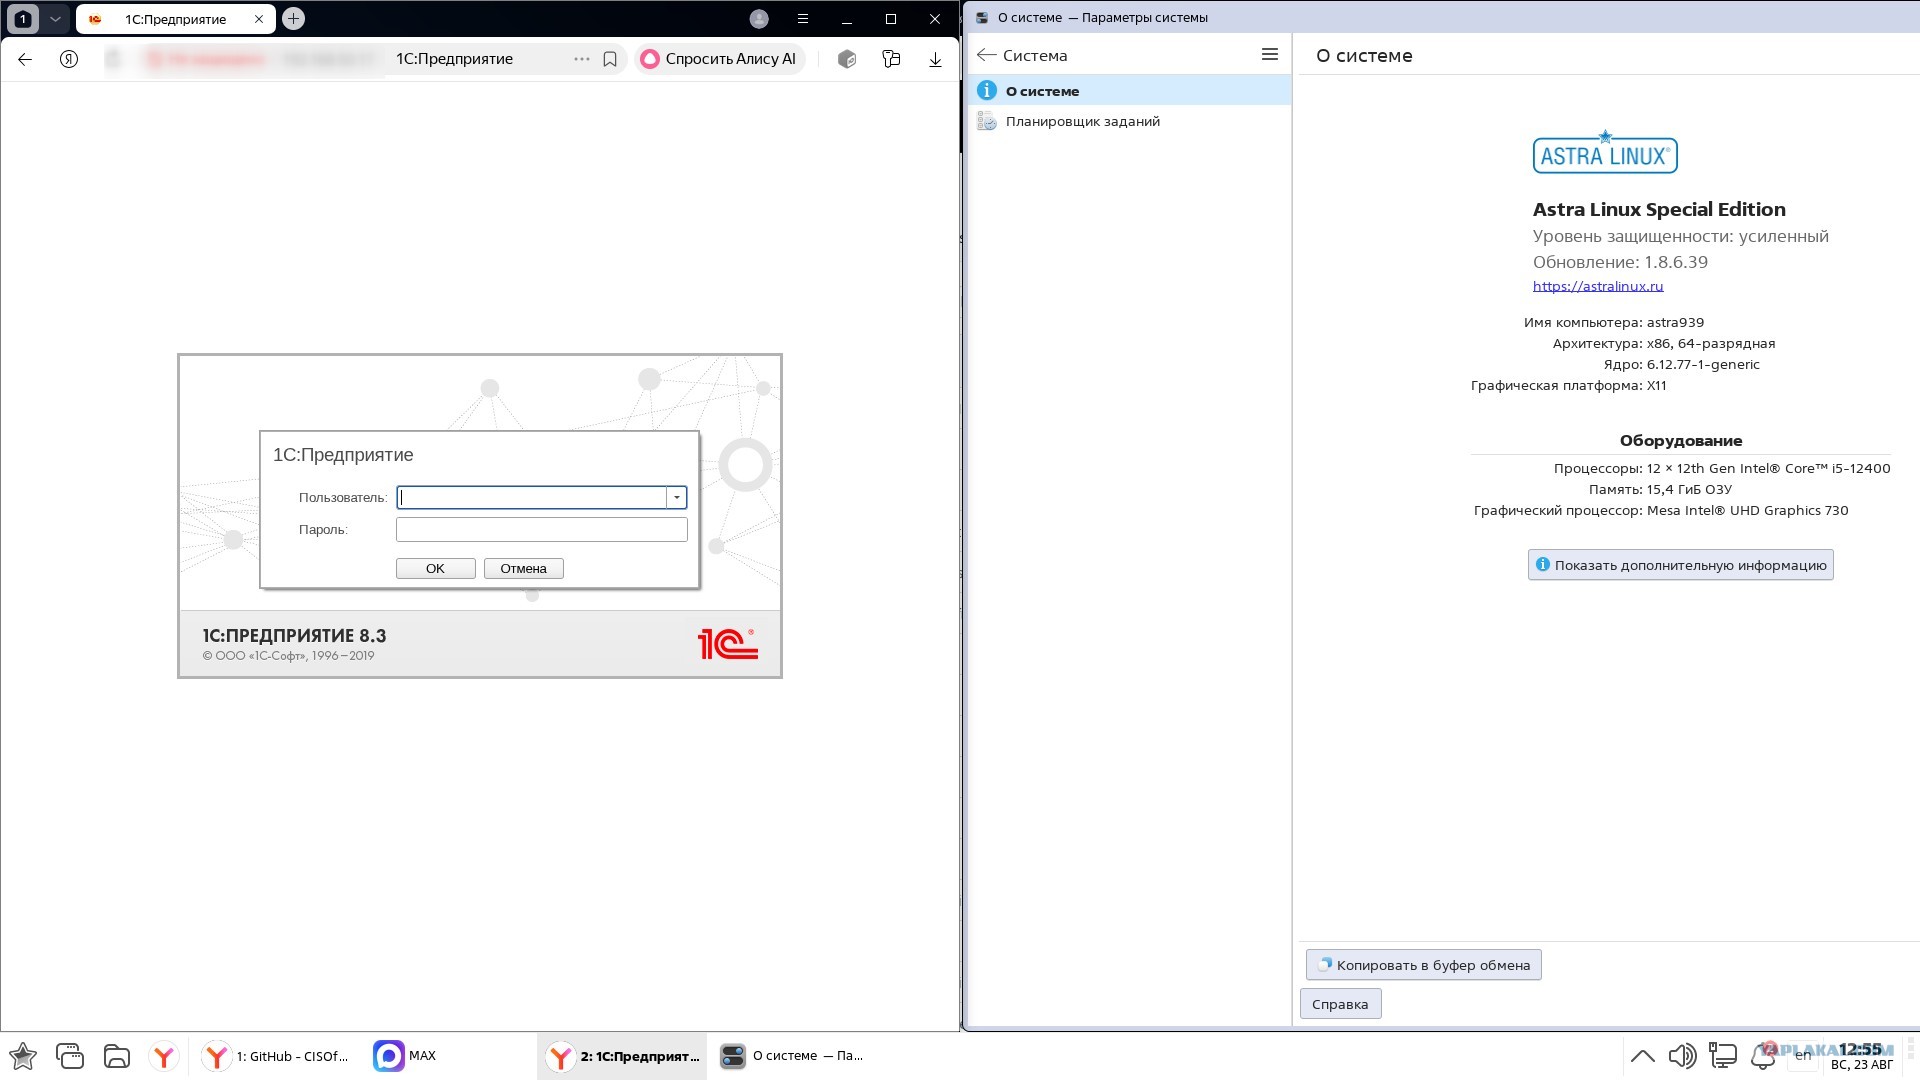Launch Yandex Browser from the taskbar launcher

click(x=164, y=1056)
